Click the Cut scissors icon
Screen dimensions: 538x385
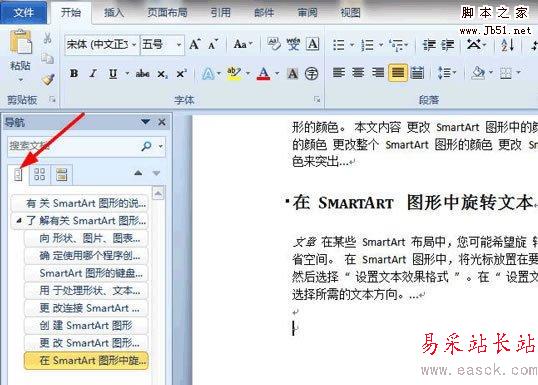(47, 38)
